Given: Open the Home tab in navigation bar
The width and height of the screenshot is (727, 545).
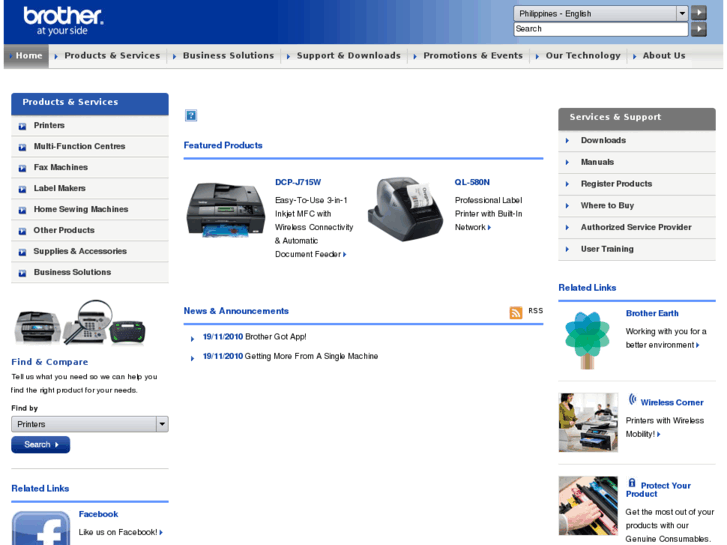Looking at the screenshot, I should point(26,56).
